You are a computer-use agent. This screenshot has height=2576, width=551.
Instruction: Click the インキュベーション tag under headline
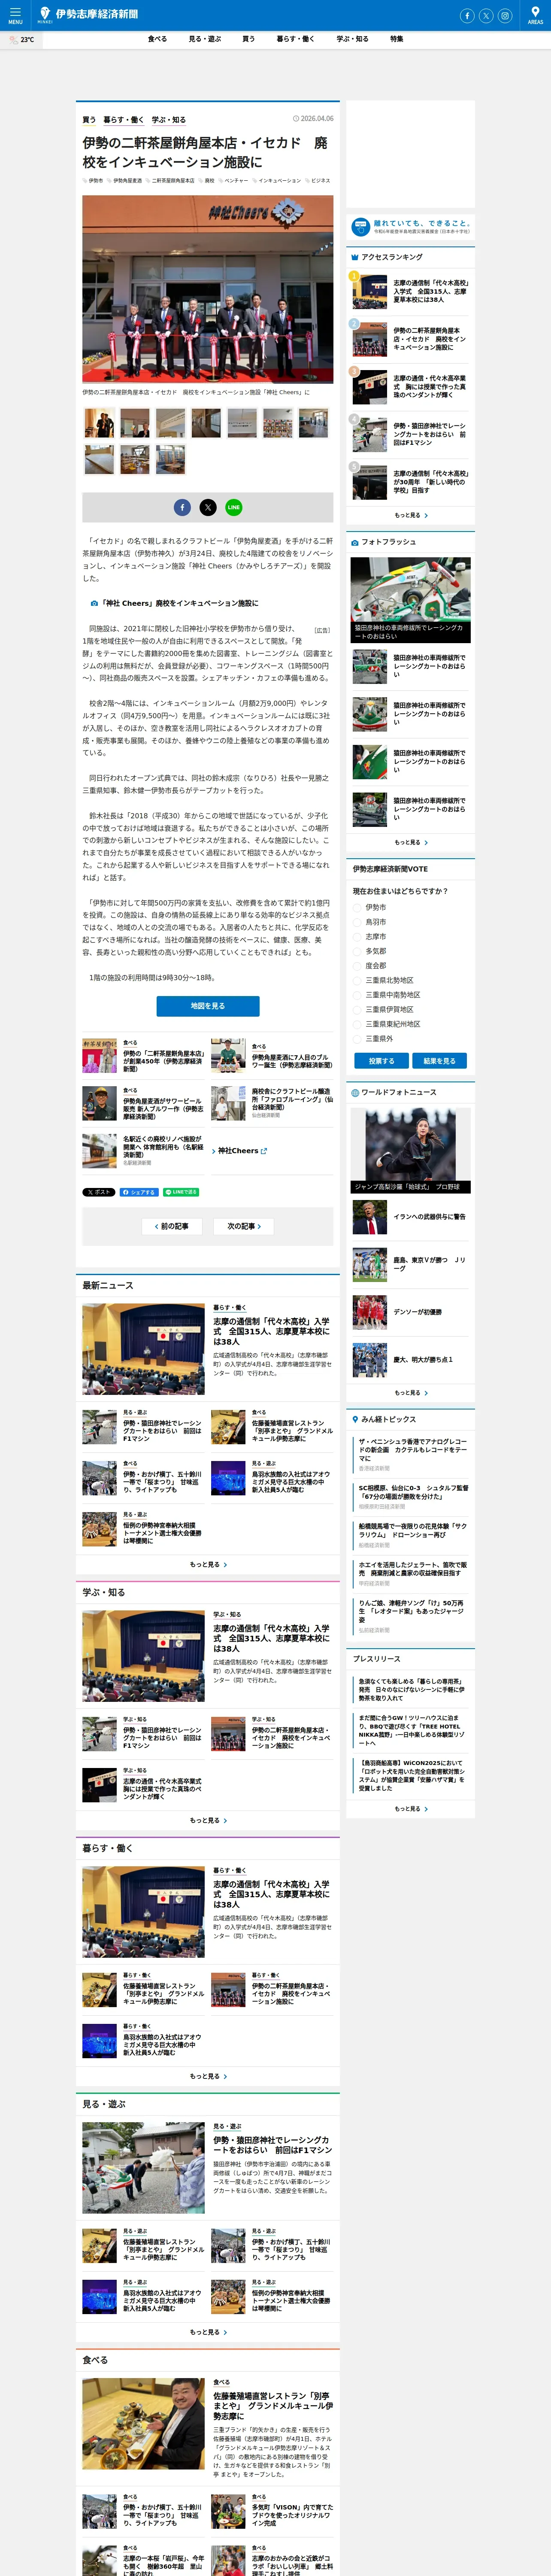[x=279, y=181]
